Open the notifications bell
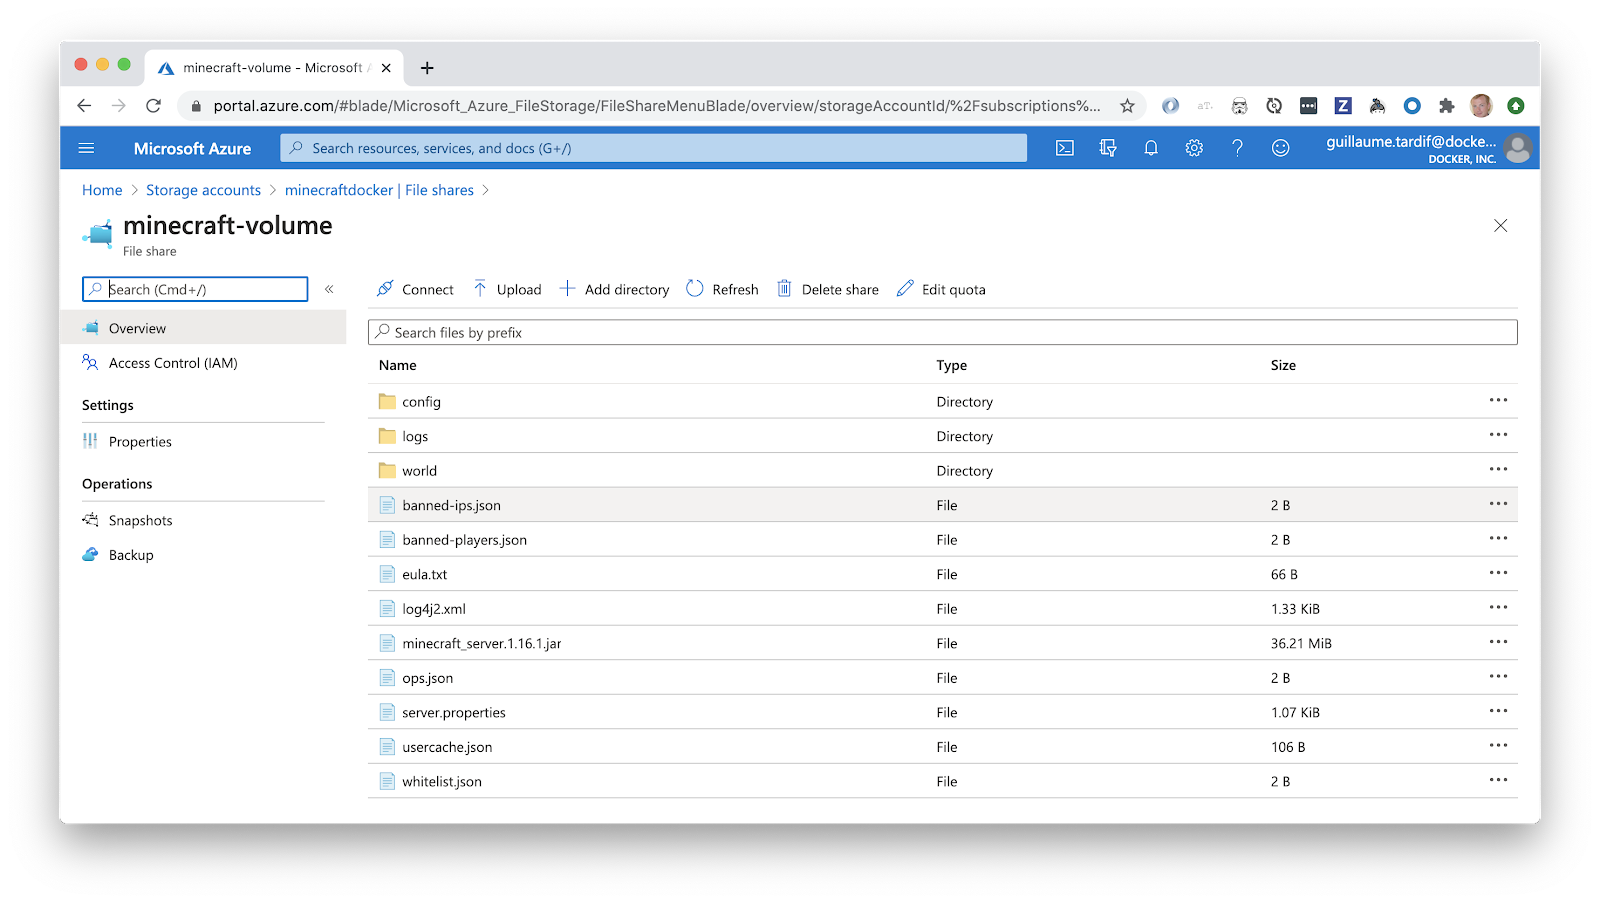The image size is (1600, 903). click(x=1151, y=148)
